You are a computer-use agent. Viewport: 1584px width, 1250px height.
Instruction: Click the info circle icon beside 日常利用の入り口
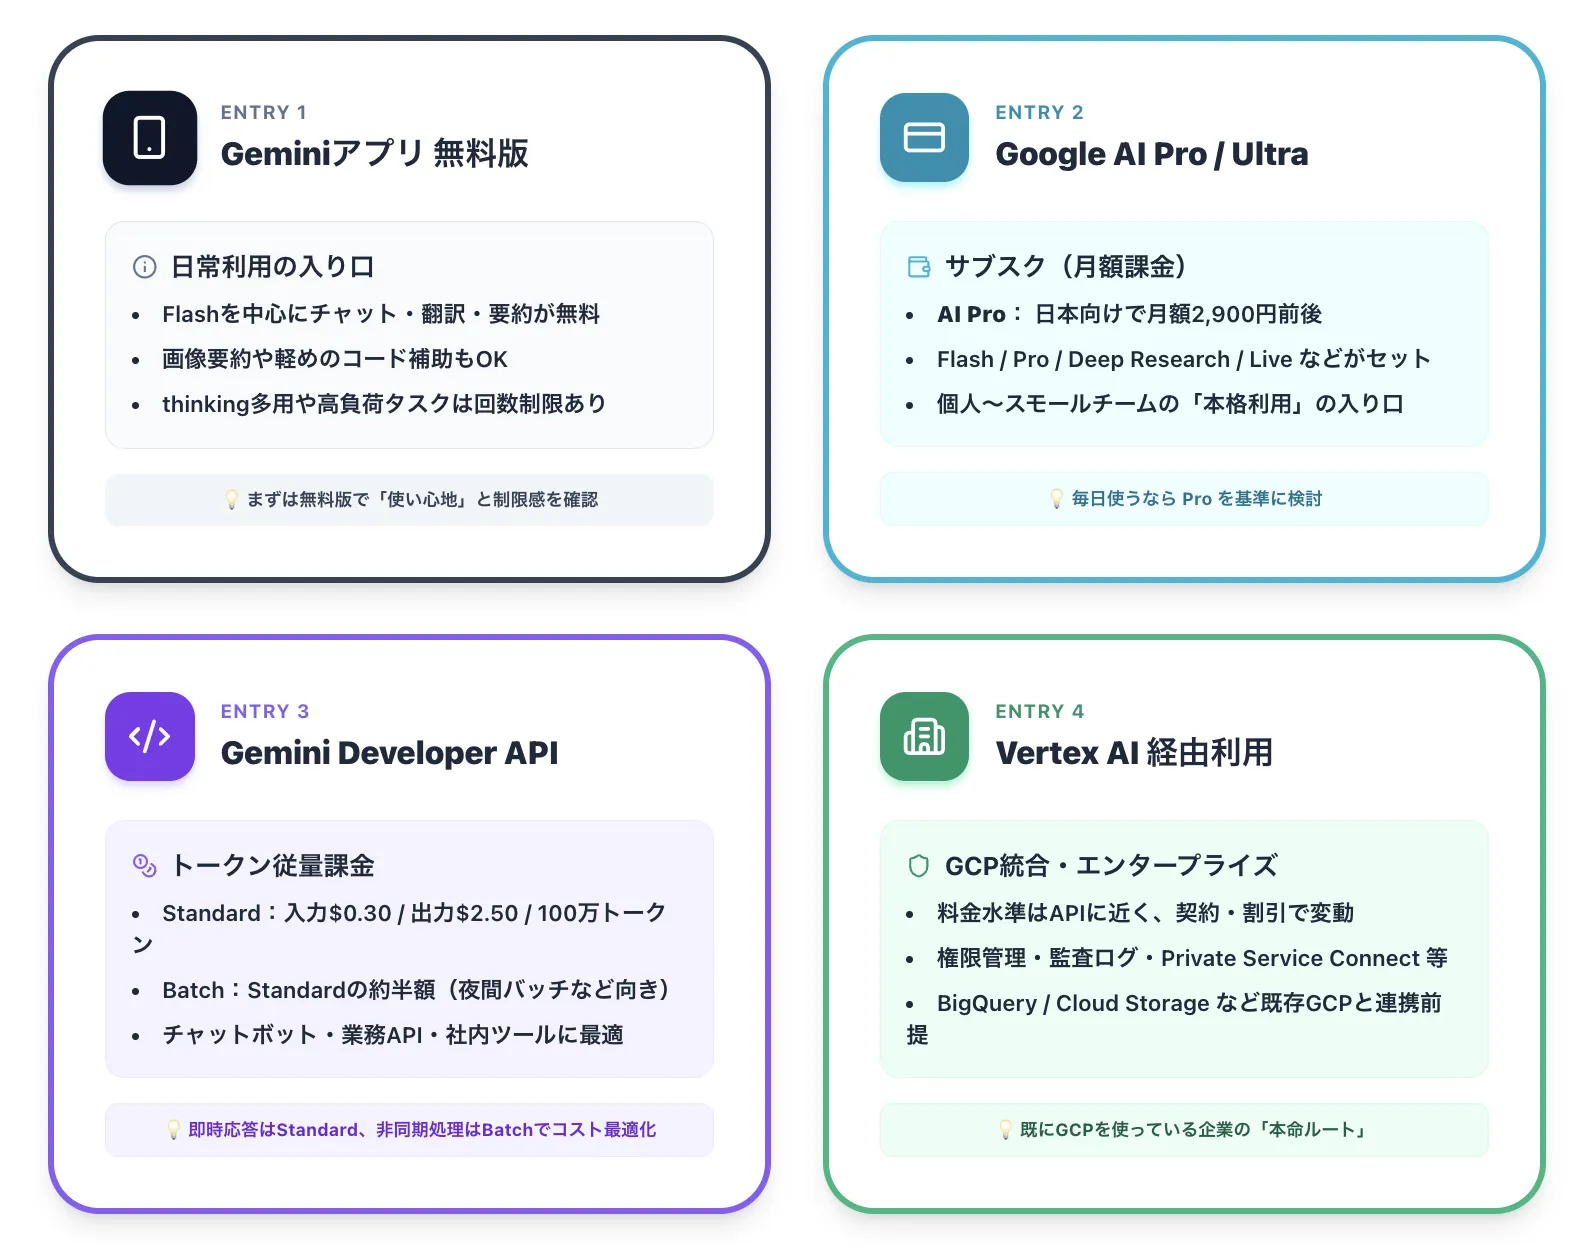tap(145, 267)
